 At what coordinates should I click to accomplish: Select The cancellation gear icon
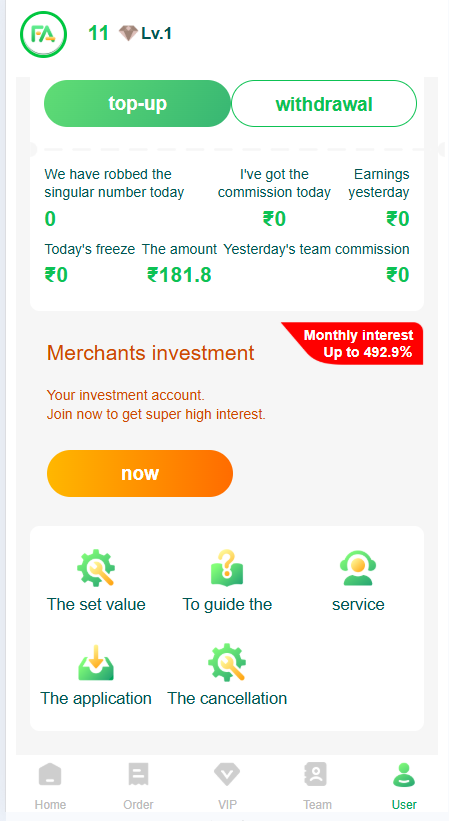click(x=227, y=662)
